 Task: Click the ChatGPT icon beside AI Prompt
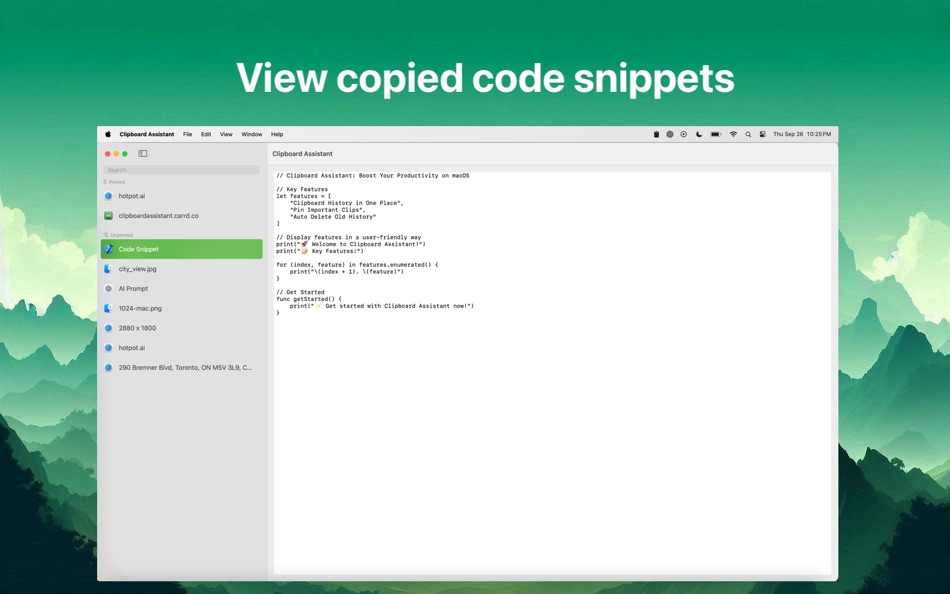tap(108, 289)
